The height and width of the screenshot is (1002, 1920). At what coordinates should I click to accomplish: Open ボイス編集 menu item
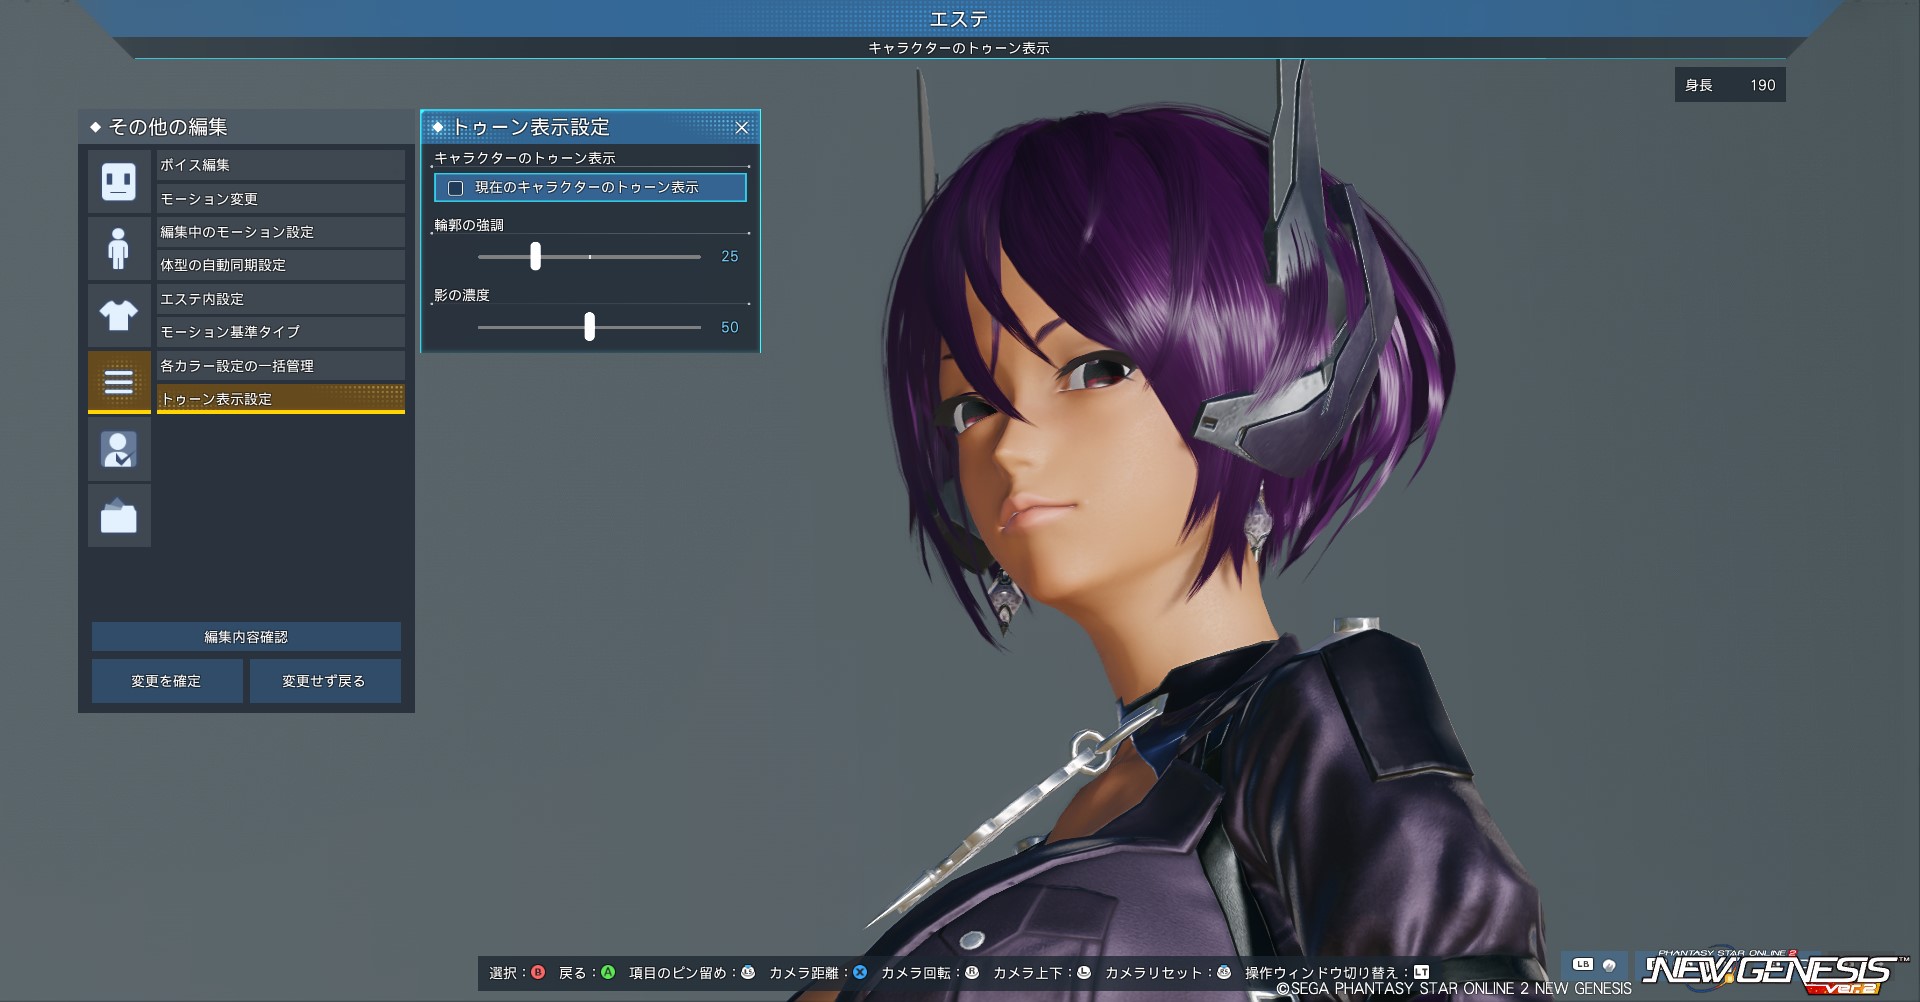tap(281, 165)
